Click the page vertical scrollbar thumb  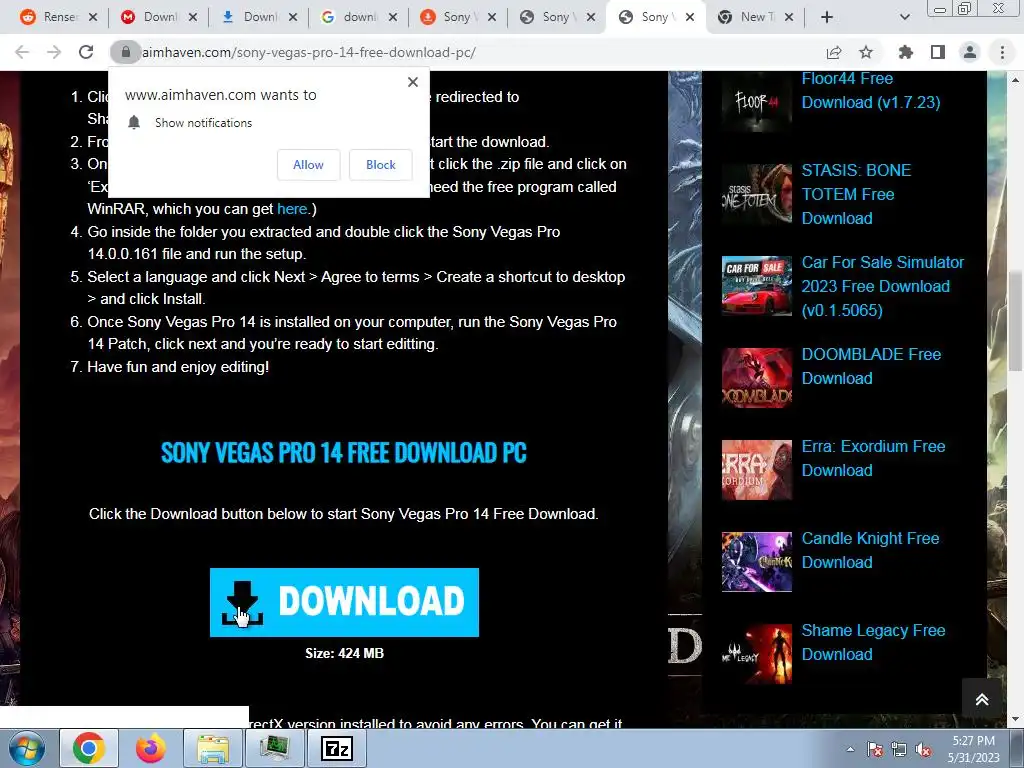coord(1015,320)
